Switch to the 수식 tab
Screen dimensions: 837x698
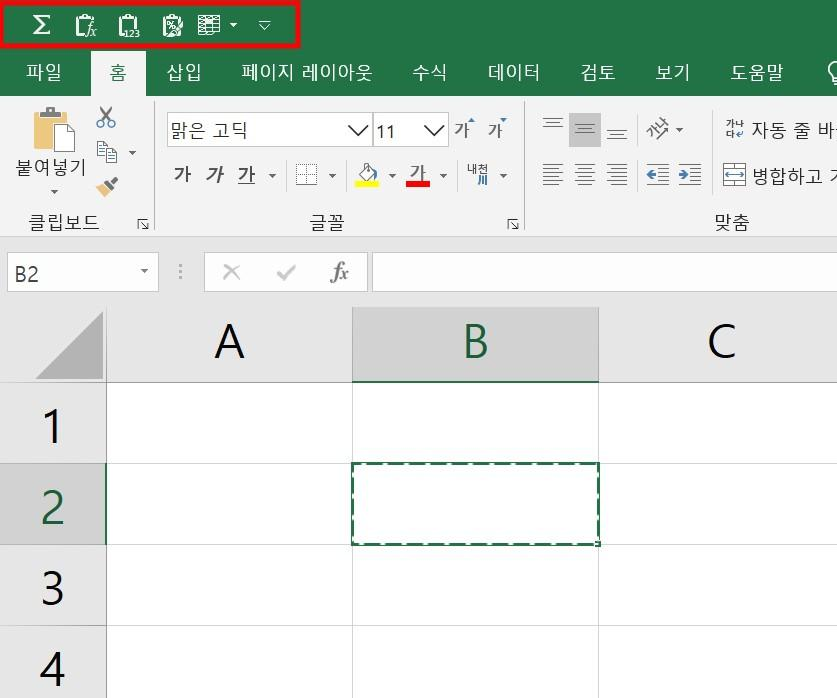429,72
